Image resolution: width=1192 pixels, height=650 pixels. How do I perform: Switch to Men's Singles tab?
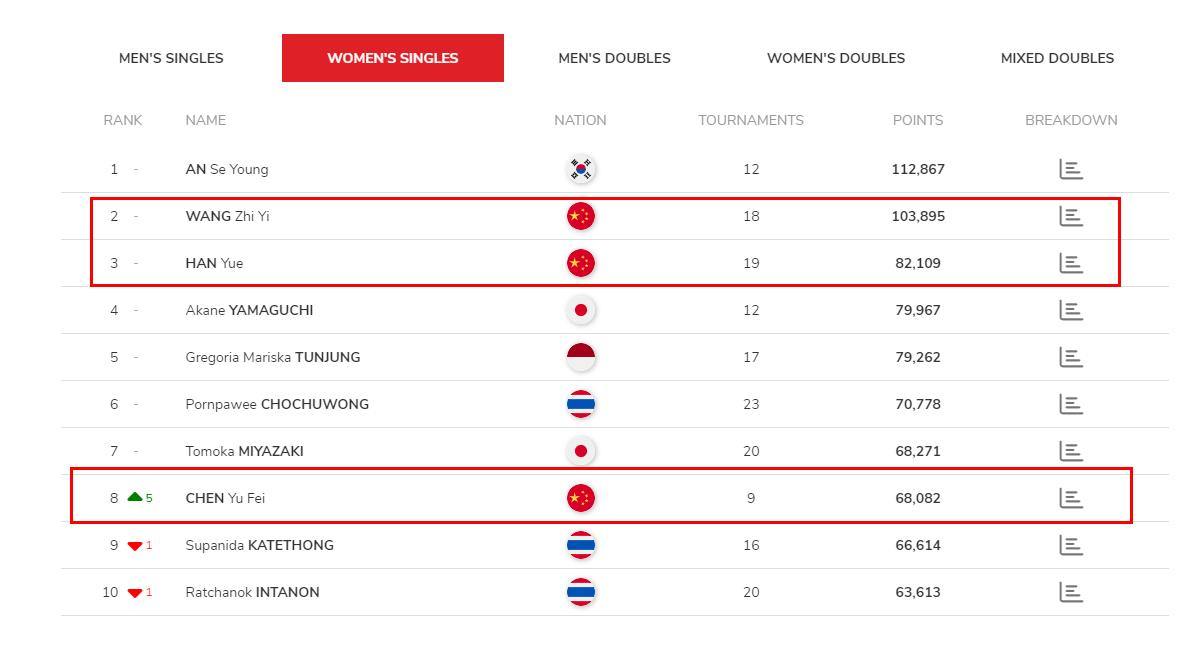[x=171, y=58]
